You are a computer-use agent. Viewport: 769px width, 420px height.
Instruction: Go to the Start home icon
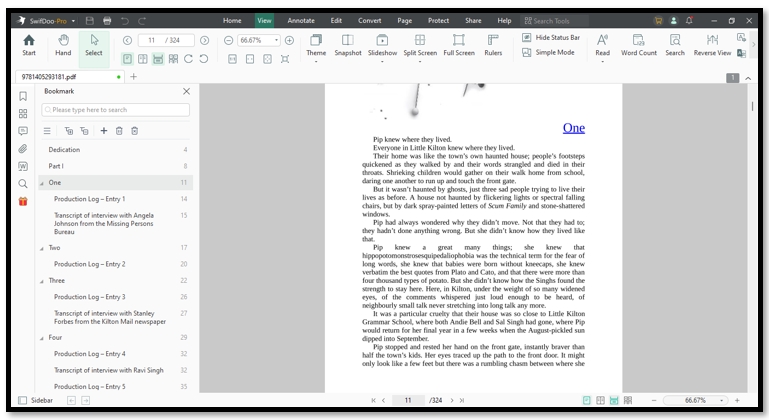tap(29, 45)
